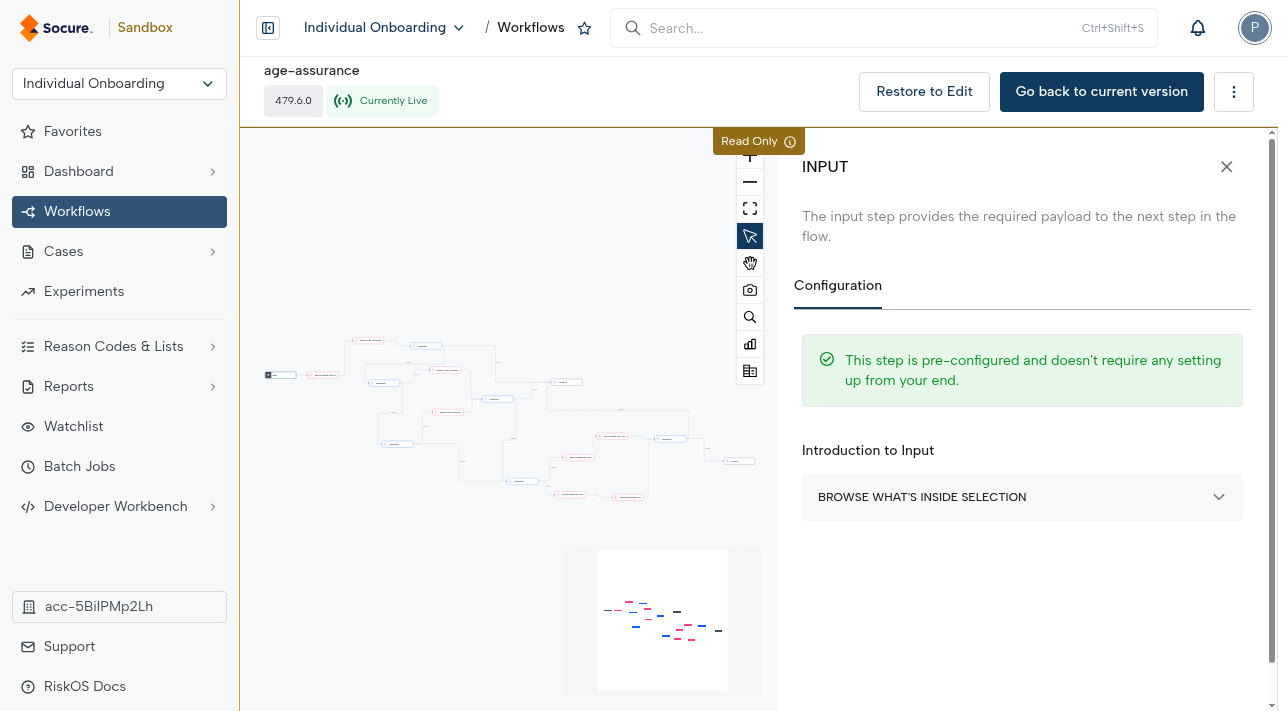Click the fit-to-screen canvas tool
The height and width of the screenshot is (711, 1288).
[x=750, y=209]
